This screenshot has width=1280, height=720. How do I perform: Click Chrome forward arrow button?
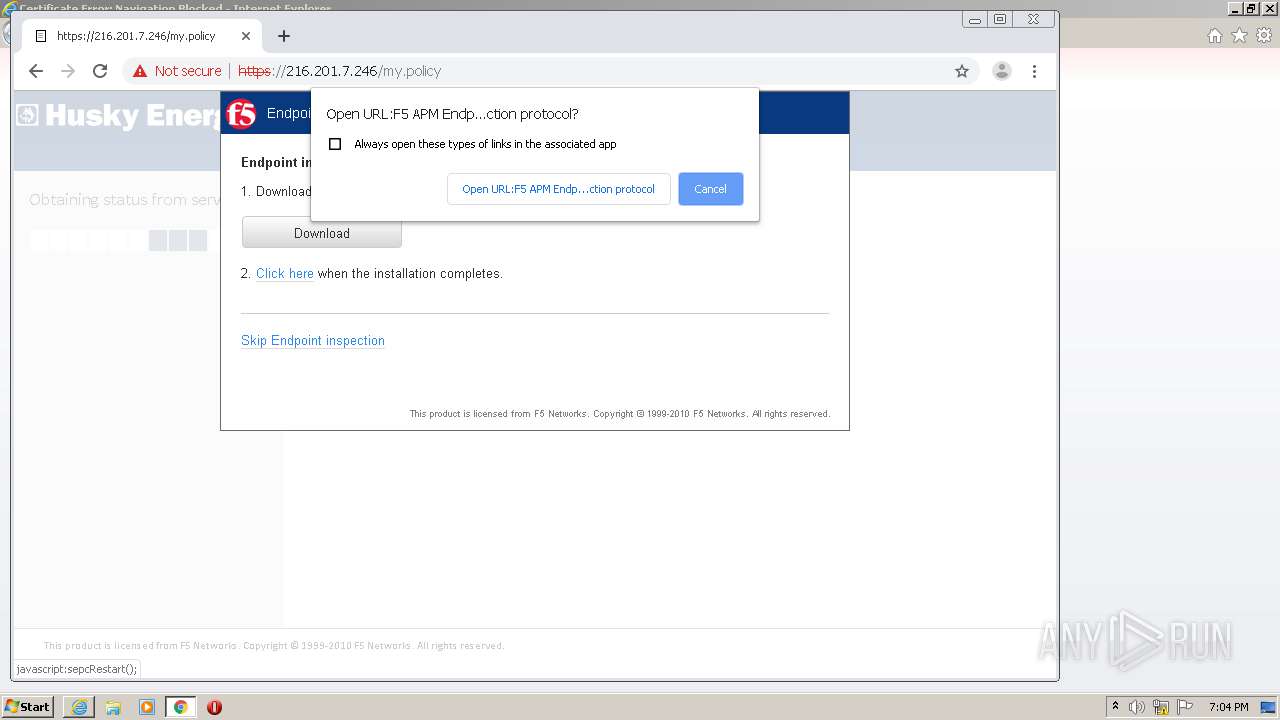[x=68, y=71]
